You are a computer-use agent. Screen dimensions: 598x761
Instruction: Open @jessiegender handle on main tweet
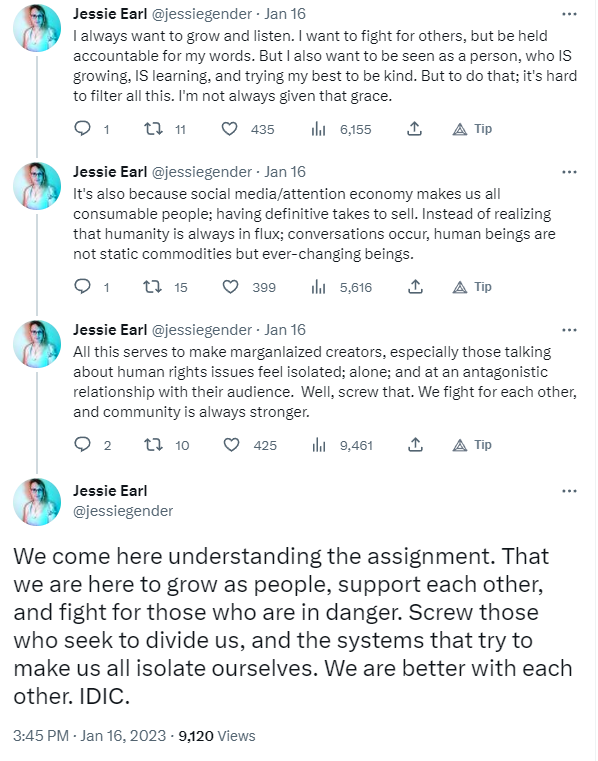click(123, 511)
